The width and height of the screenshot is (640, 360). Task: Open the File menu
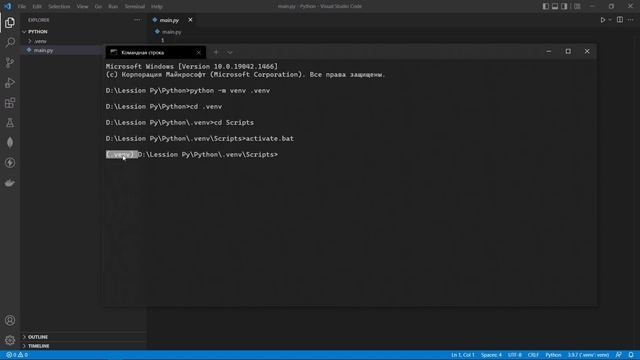click(x=22, y=7)
